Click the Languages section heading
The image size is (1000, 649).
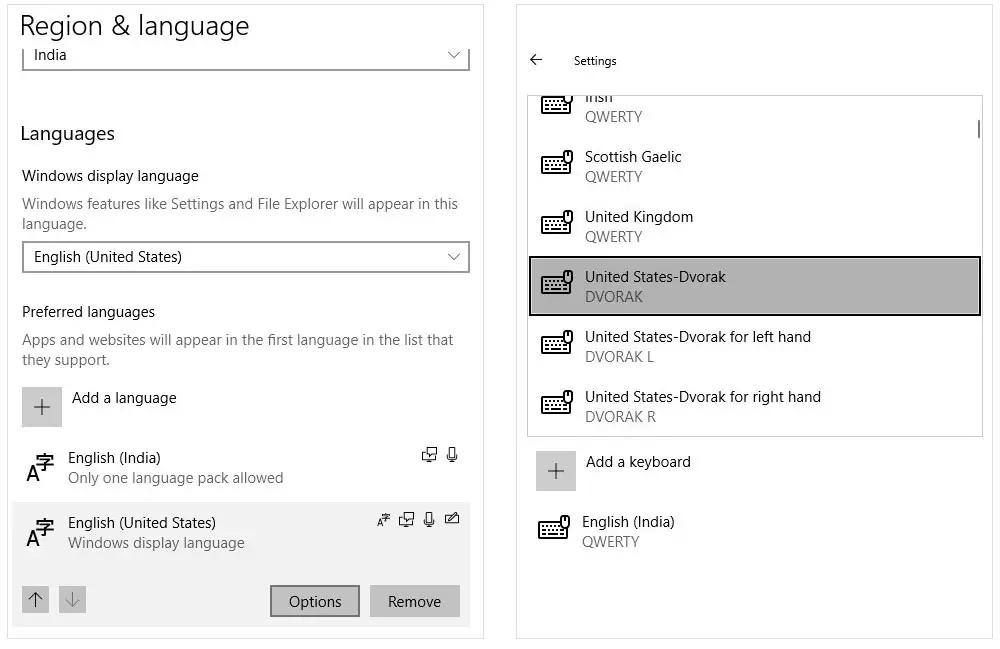click(68, 134)
